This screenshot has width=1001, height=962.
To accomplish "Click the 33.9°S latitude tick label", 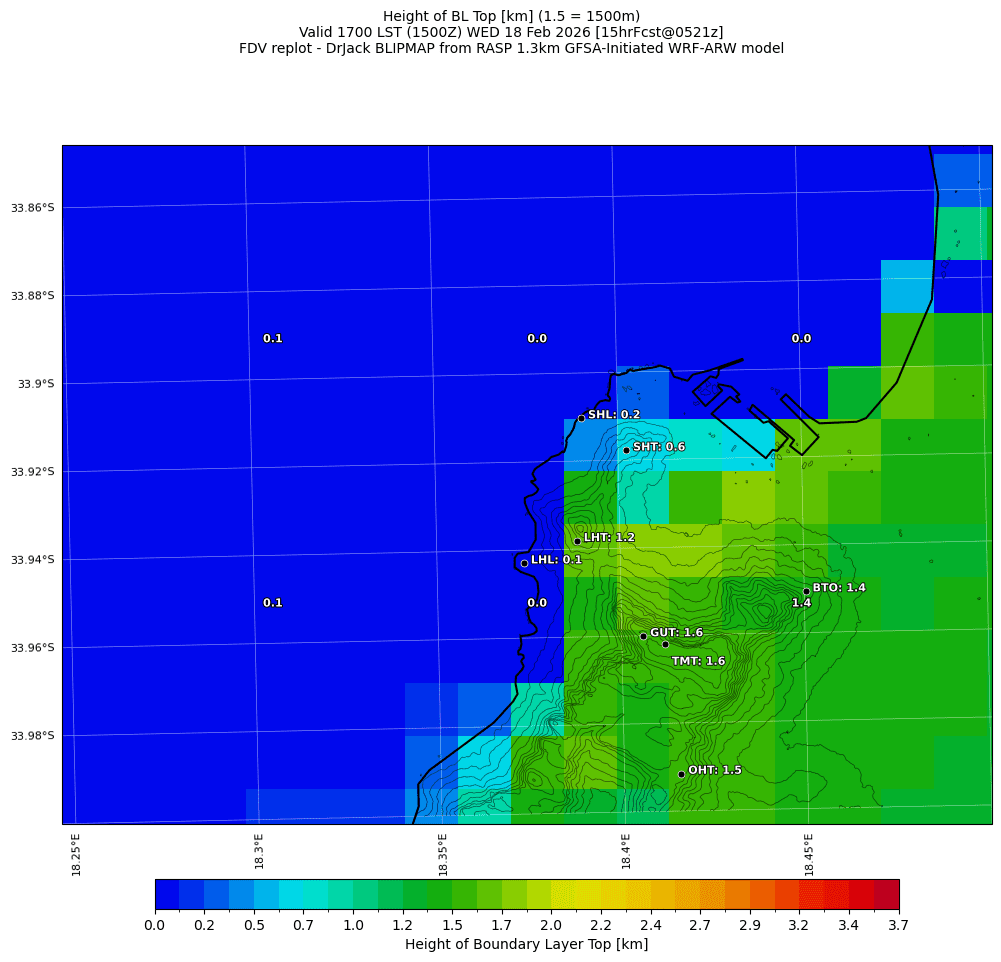I will pos(33,384).
